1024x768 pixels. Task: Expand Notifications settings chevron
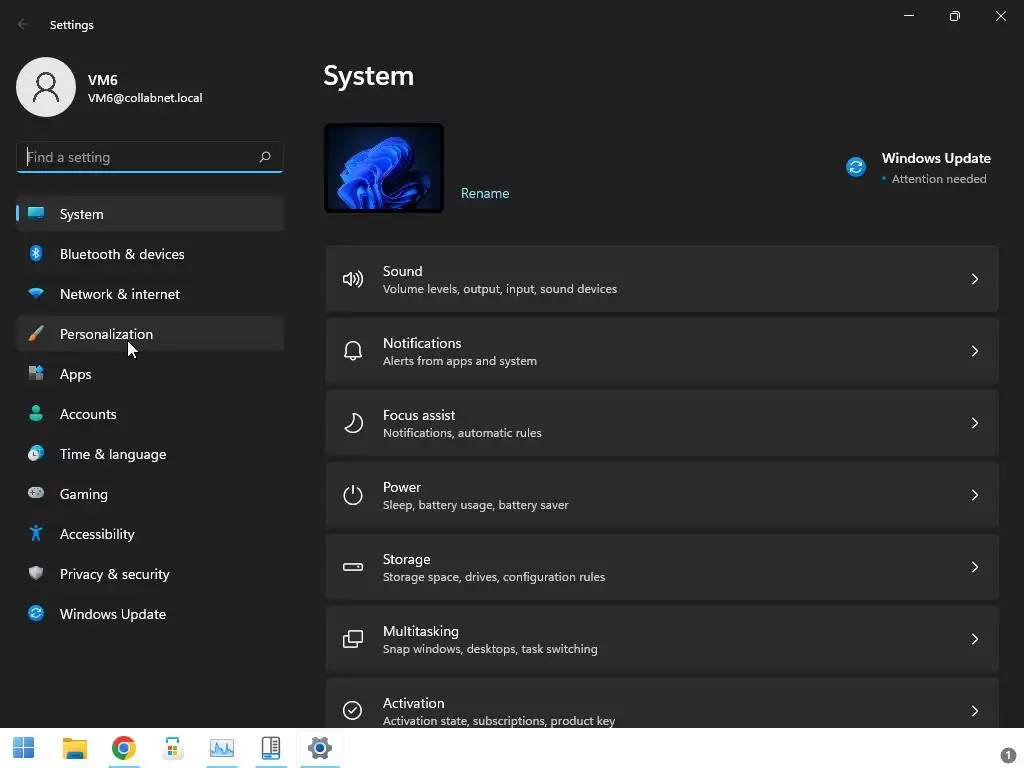click(974, 351)
